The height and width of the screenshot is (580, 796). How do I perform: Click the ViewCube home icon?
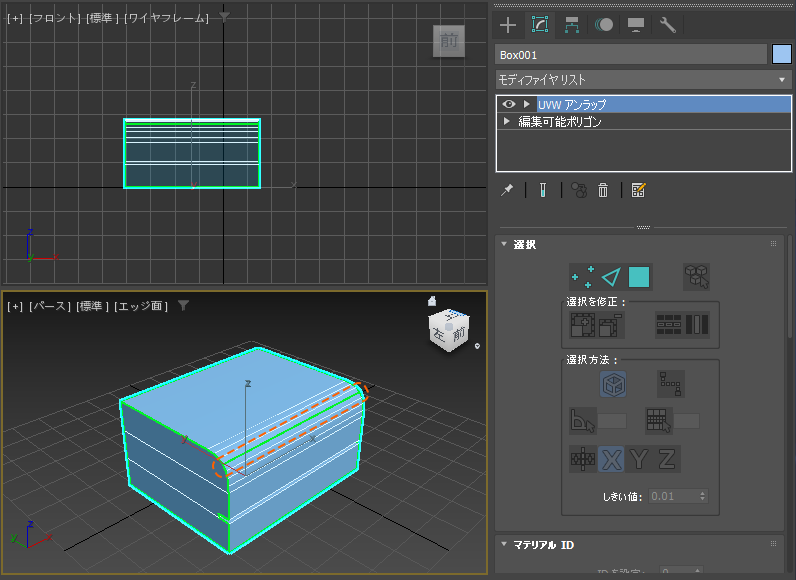point(432,301)
